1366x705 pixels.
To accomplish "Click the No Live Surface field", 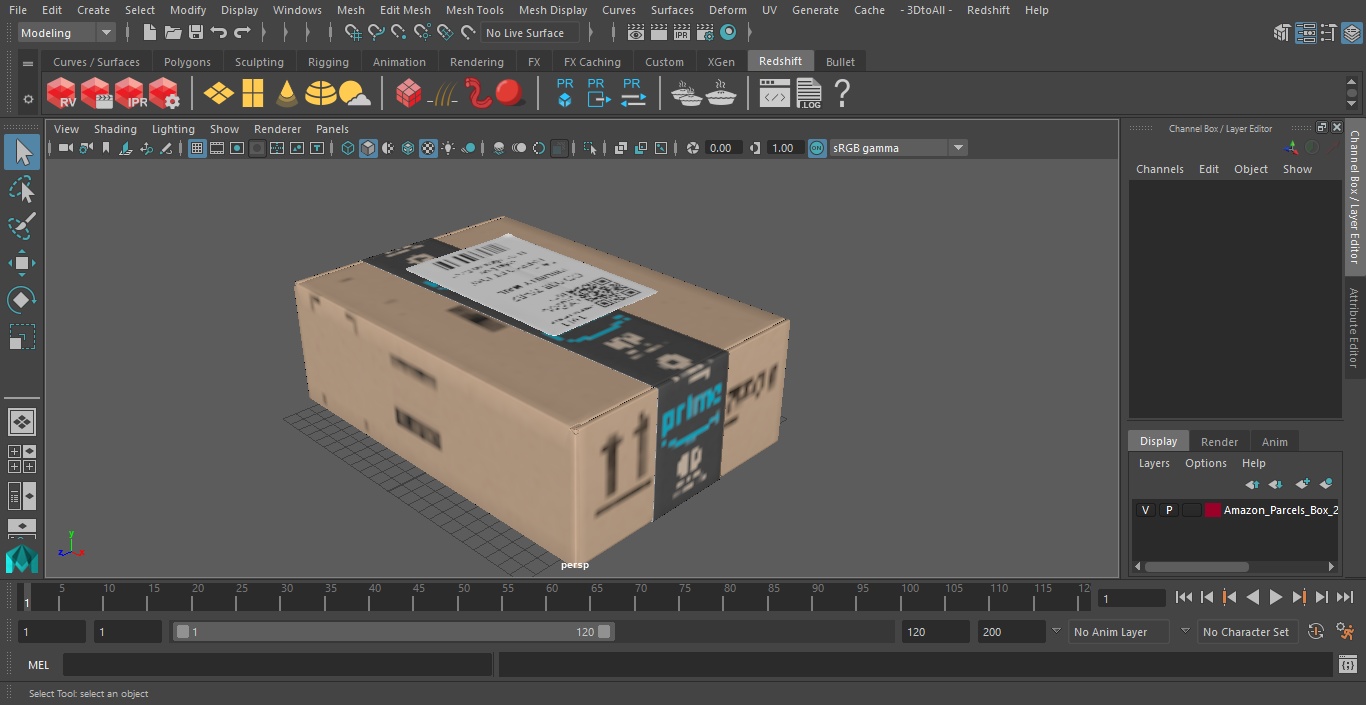I will tap(531, 33).
